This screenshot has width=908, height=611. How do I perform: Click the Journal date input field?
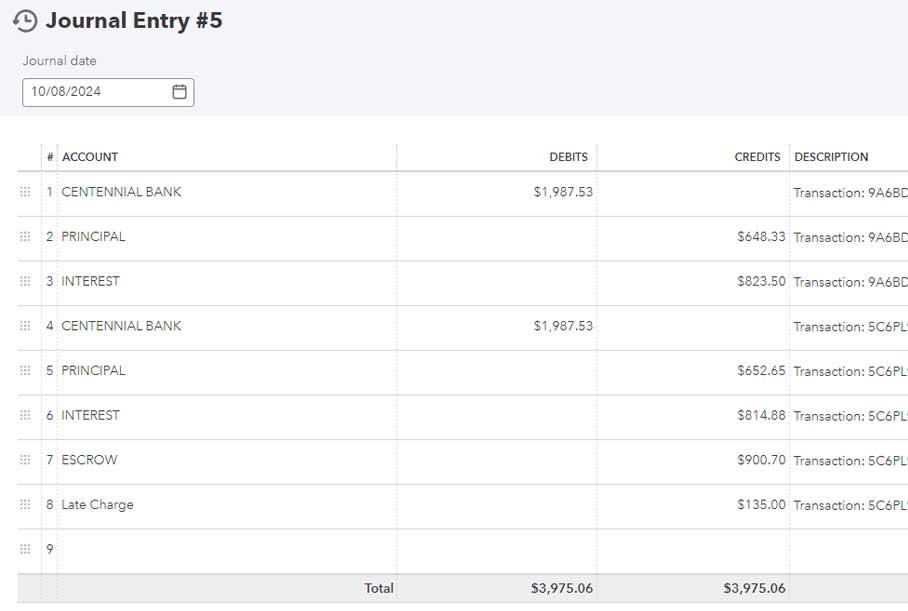(x=95, y=92)
